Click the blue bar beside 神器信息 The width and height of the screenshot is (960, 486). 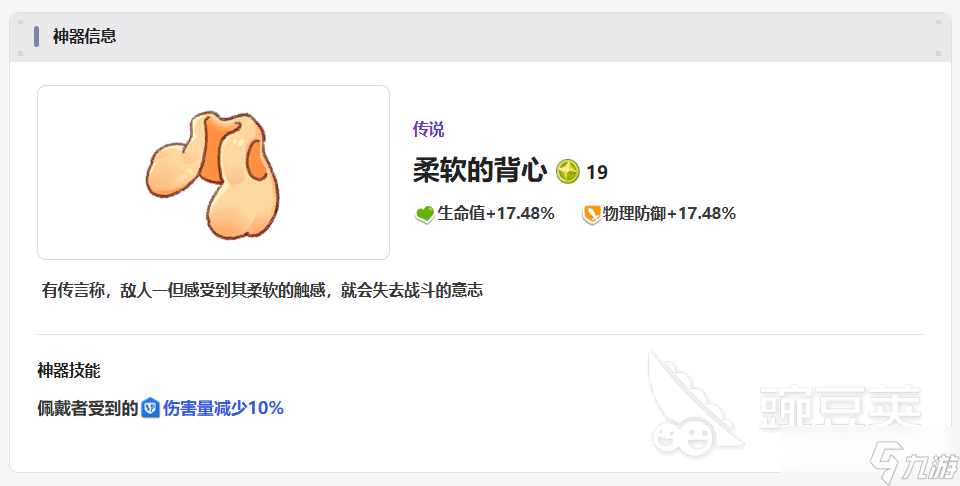coord(37,37)
